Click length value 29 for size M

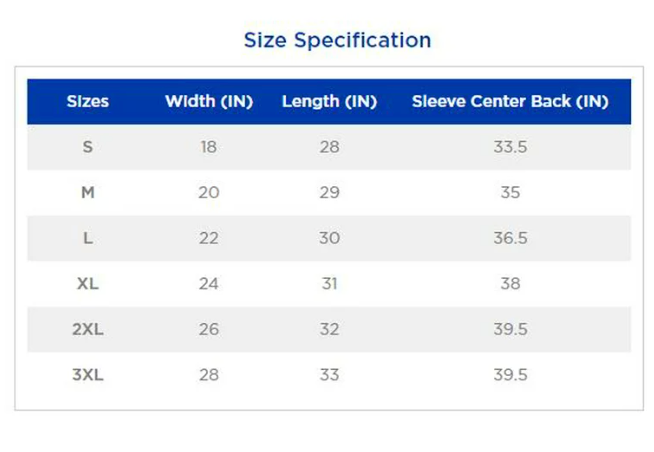(x=329, y=192)
